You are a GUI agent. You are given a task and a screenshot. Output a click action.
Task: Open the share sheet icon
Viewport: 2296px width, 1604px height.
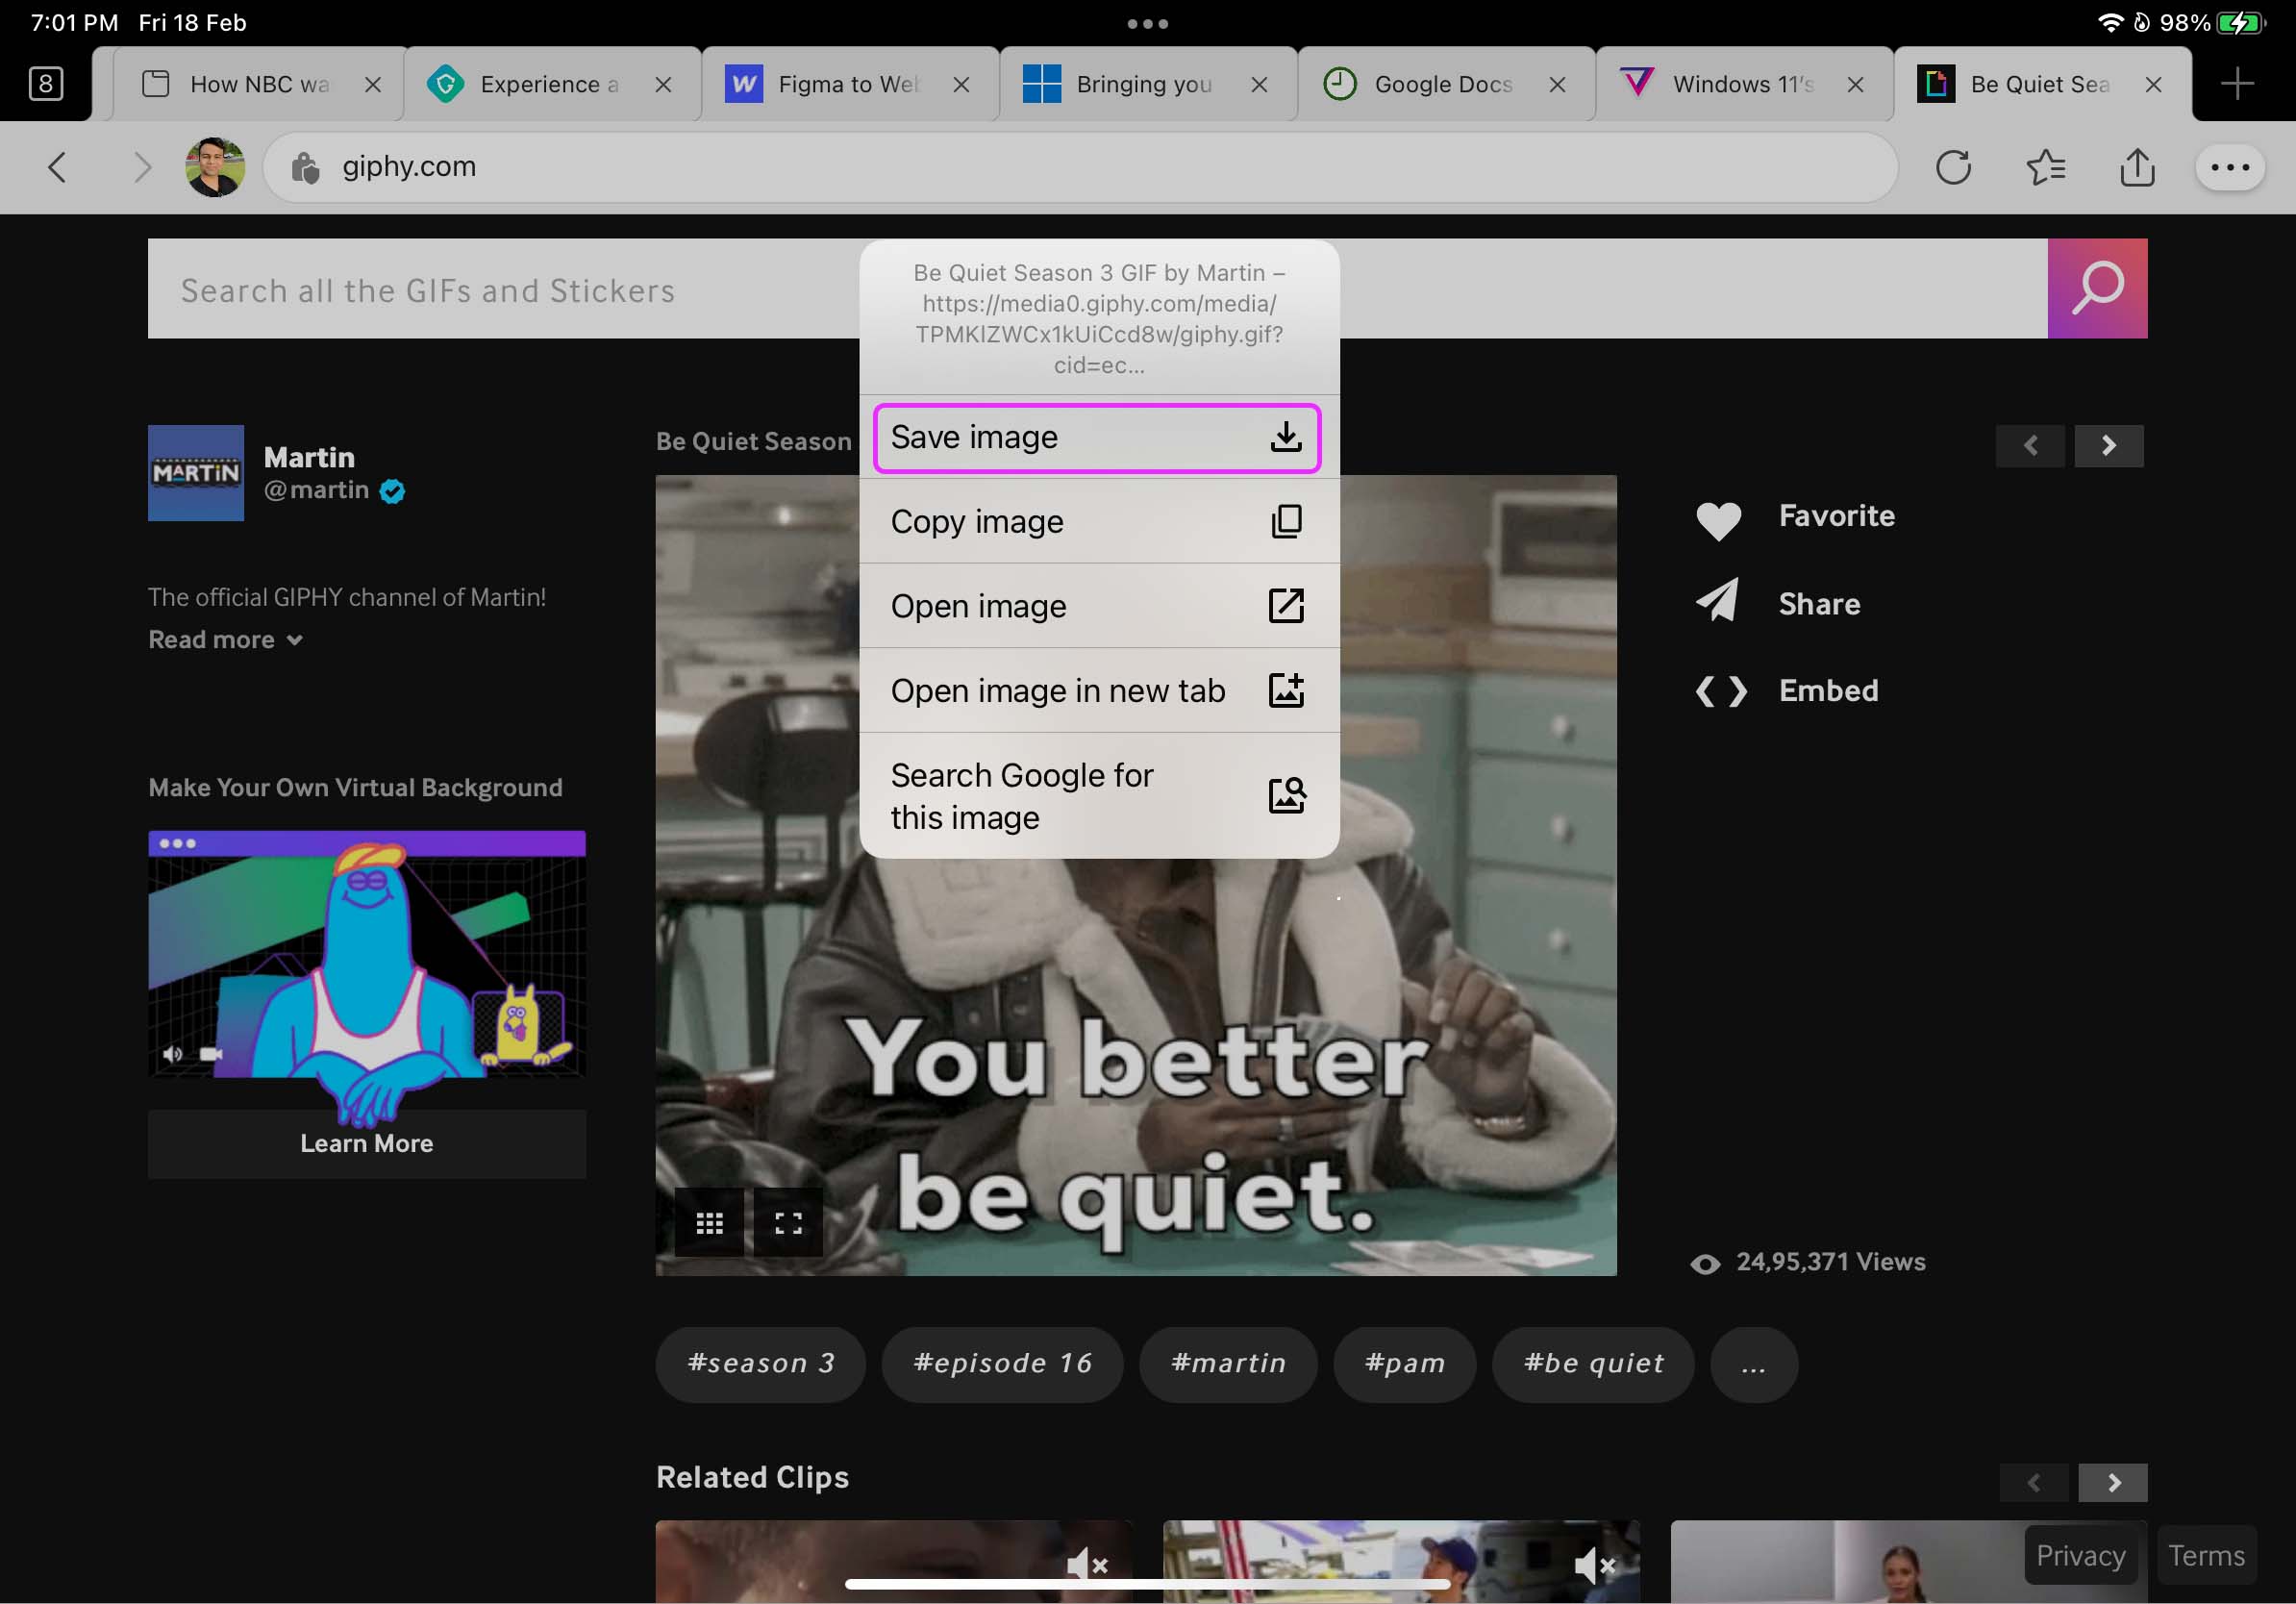pyautogui.click(x=2137, y=167)
